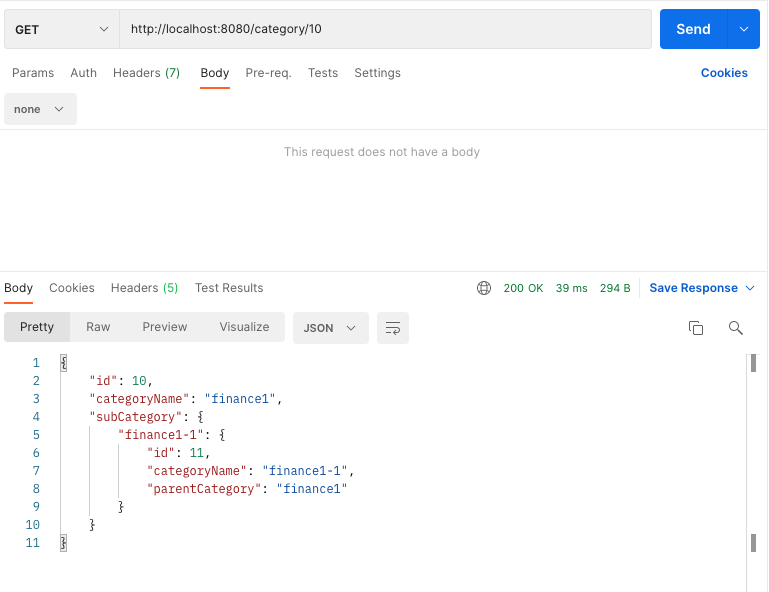The width and height of the screenshot is (769, 592).
Task: Click the response body scrollbar thumb at top
Action: 753,363
